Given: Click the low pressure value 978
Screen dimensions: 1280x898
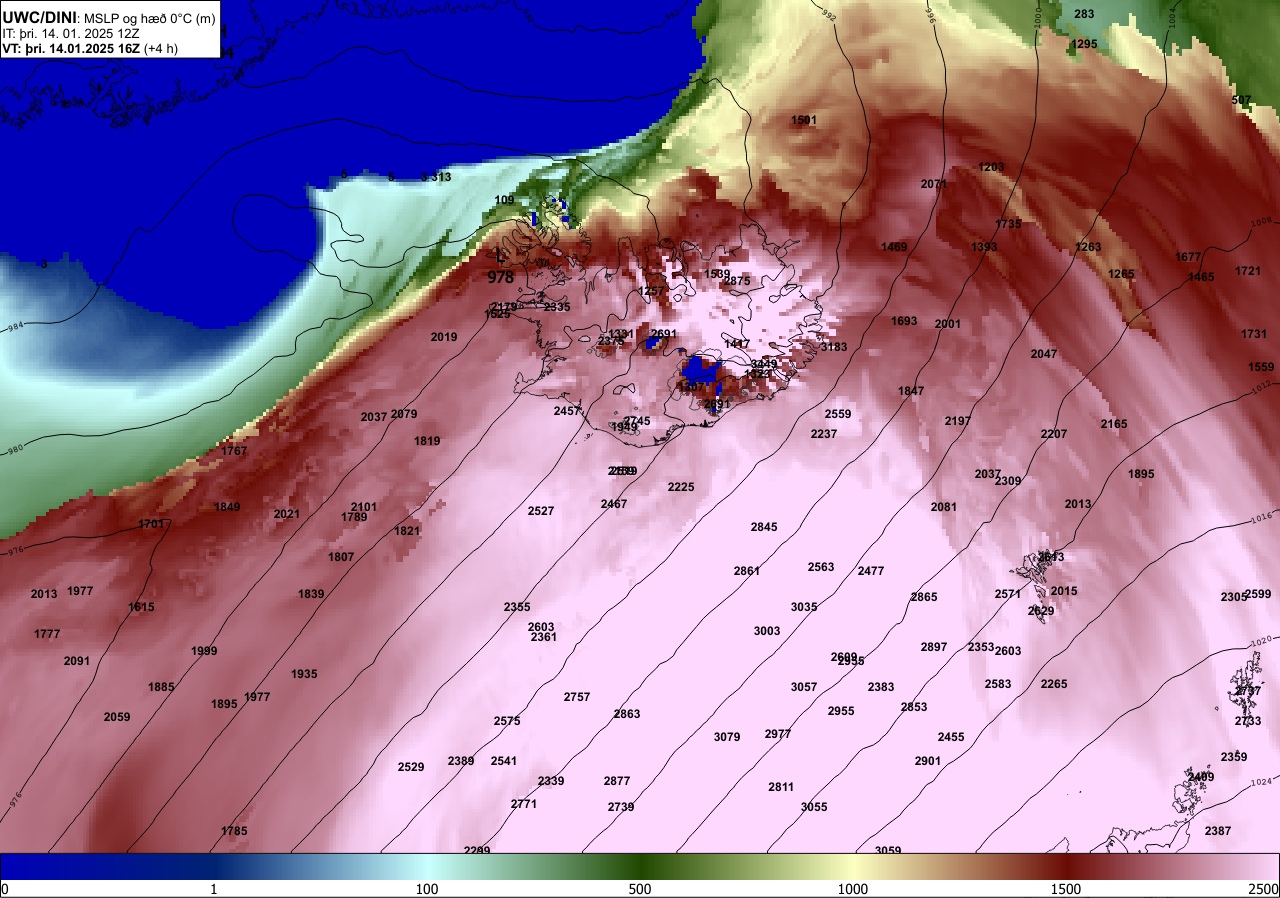Looking at the screenshot, I should click(x=501, y=277).
